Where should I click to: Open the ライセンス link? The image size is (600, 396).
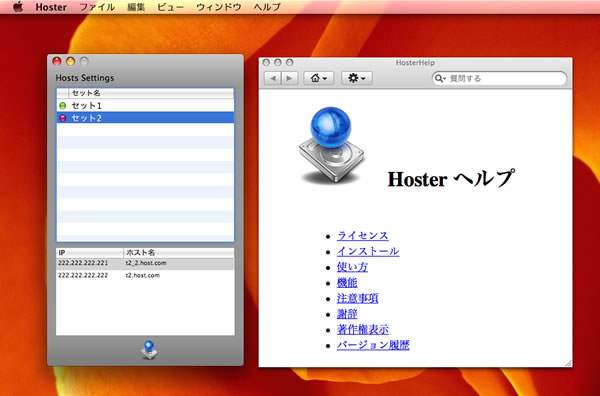[x=362, y=236]
